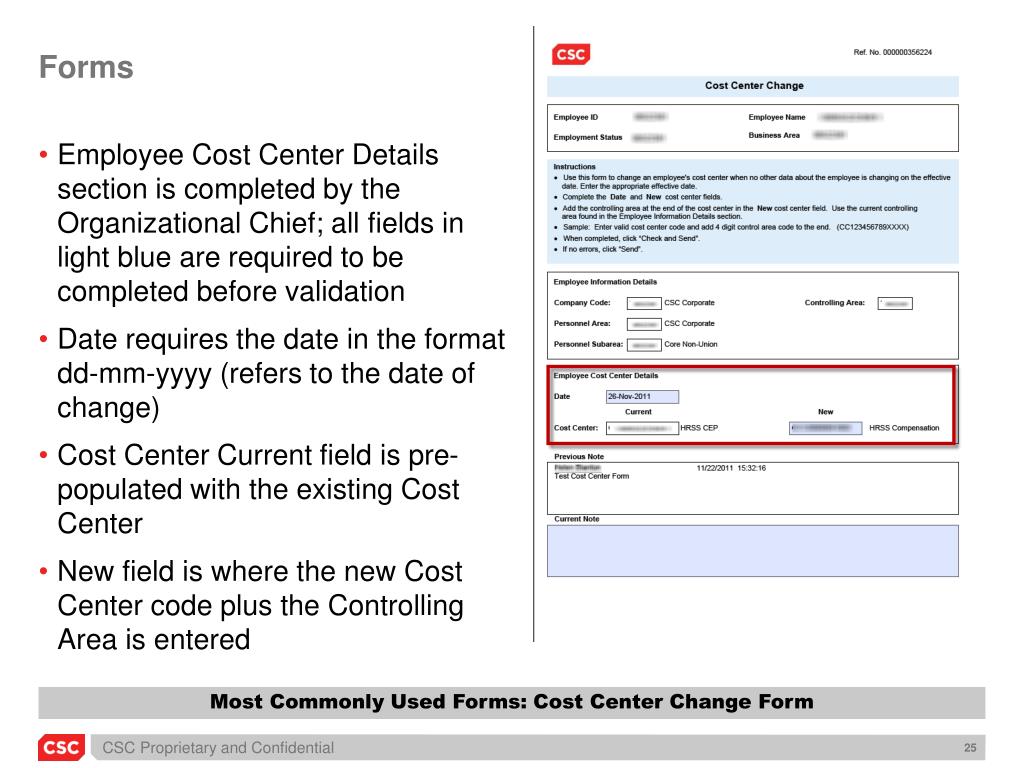This screenshot has height=768, width=1024.
Task: Click the Controlling Area input box
Action: 895,304
